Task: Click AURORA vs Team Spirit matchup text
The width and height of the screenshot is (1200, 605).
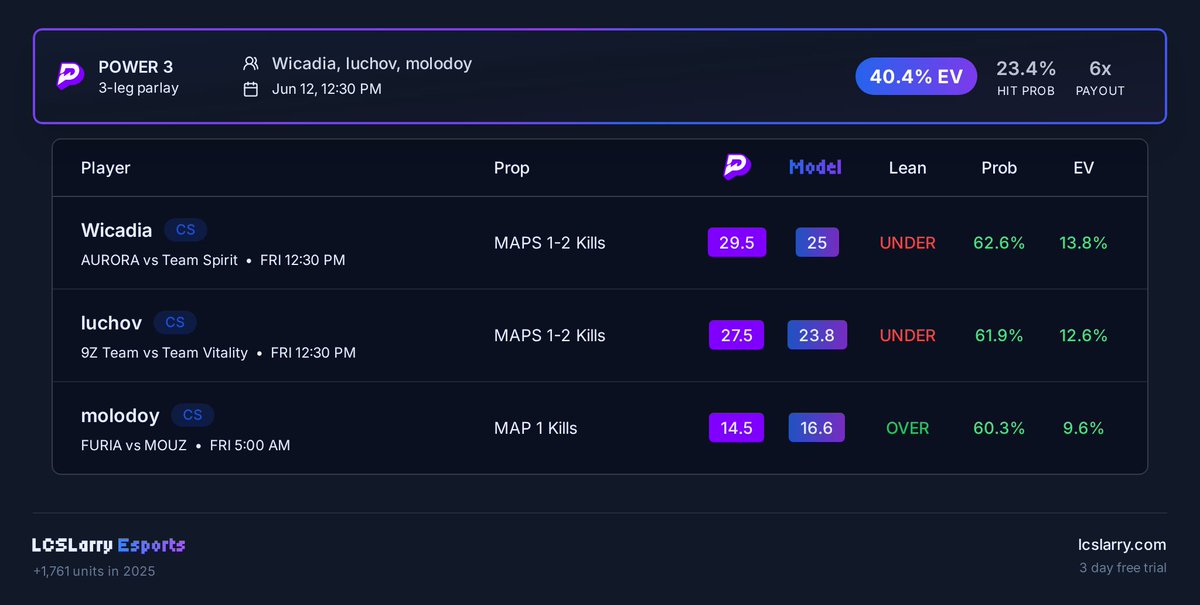Action: (159, 260)
